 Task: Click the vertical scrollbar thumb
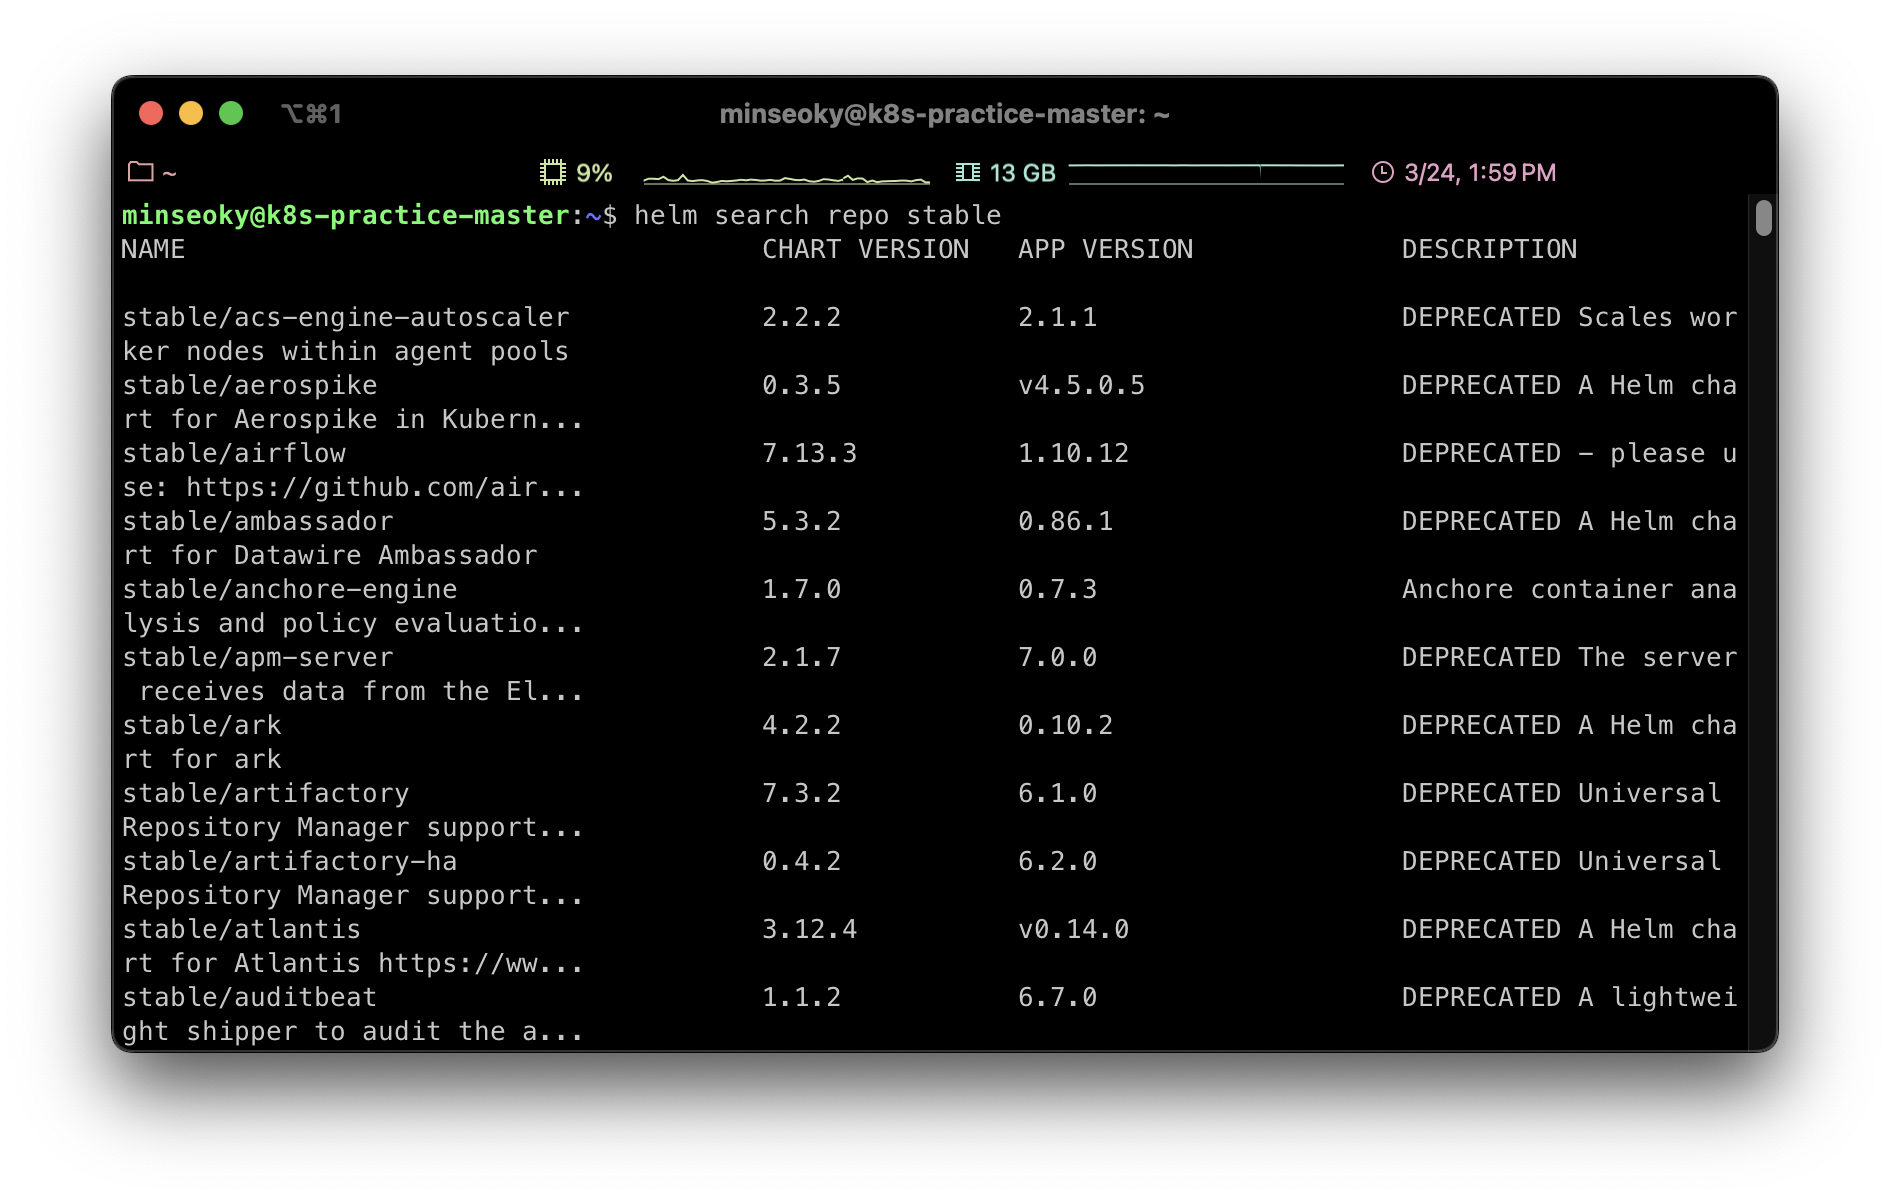click(1763, 218)
